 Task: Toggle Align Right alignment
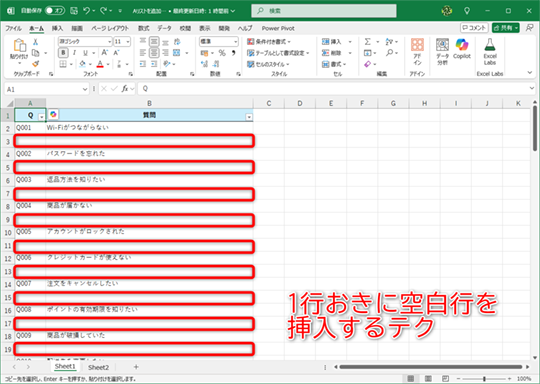pos(165,53)
